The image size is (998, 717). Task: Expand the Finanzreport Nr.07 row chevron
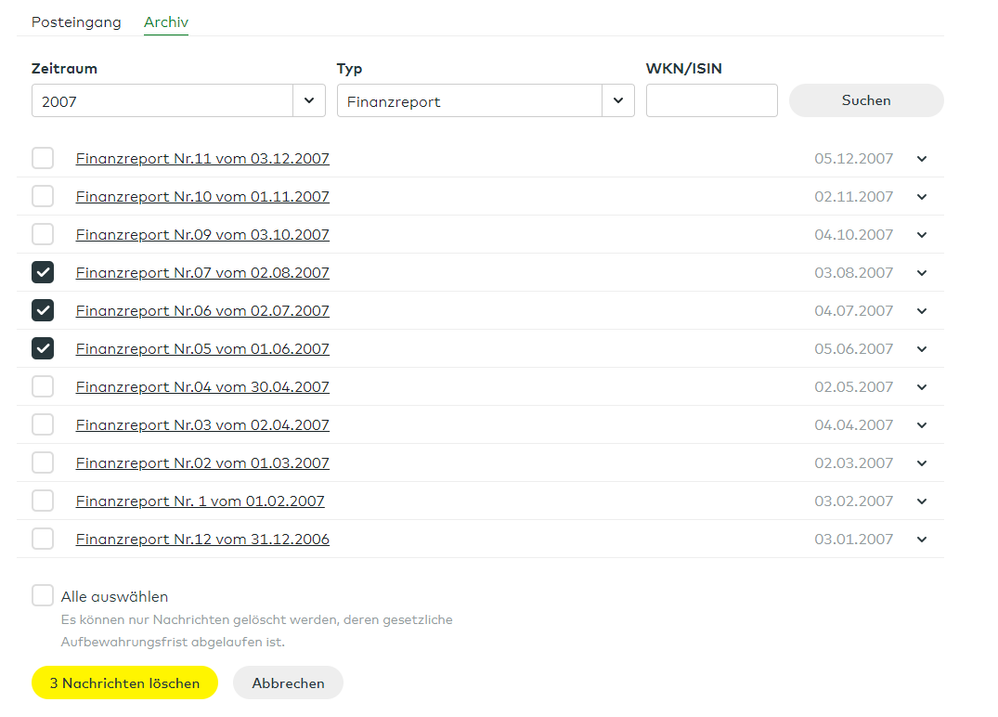click(x=921, y=273)
